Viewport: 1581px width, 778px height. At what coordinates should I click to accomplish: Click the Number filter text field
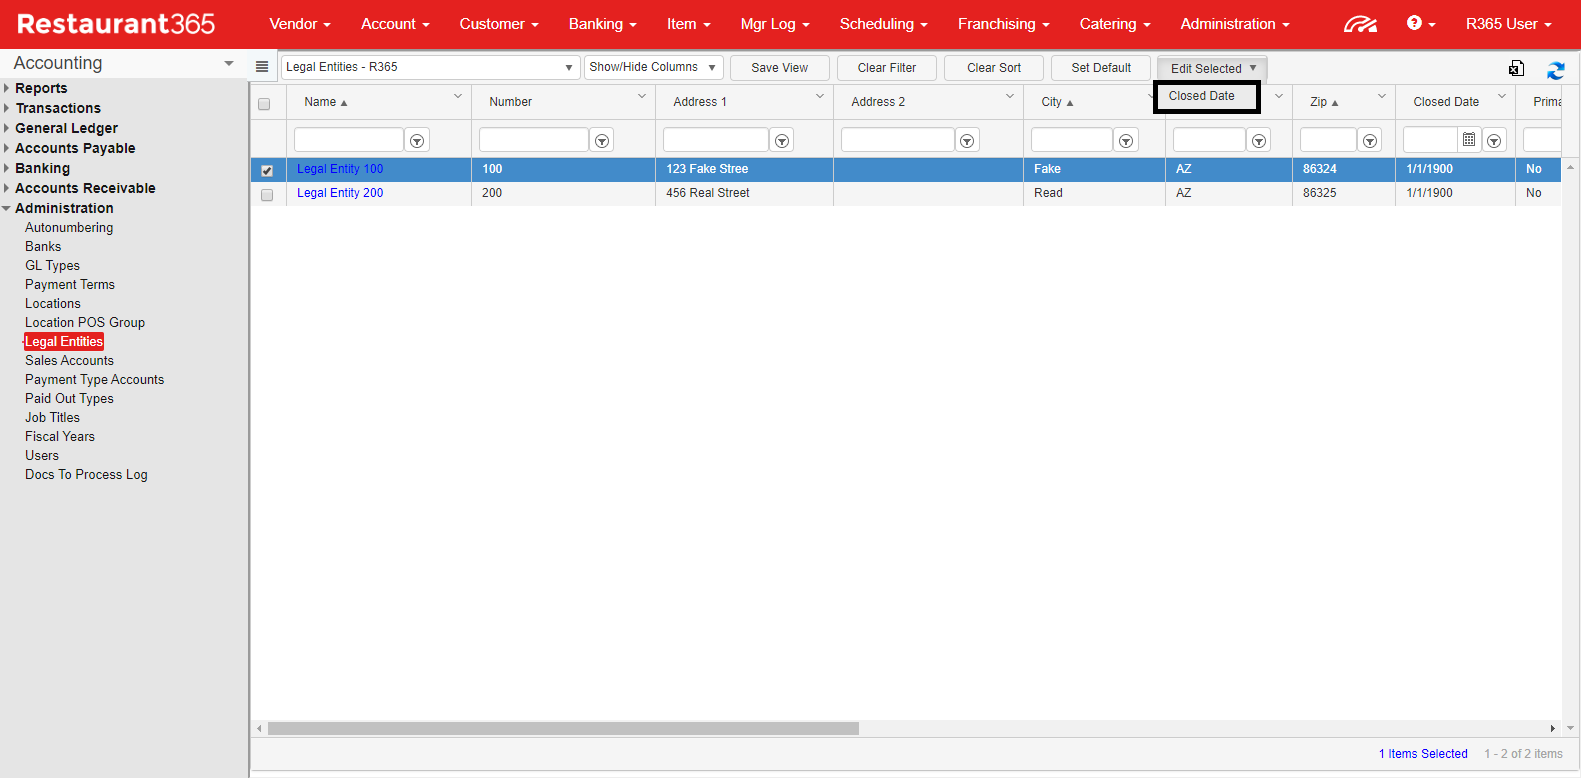(x=534, y=140)
